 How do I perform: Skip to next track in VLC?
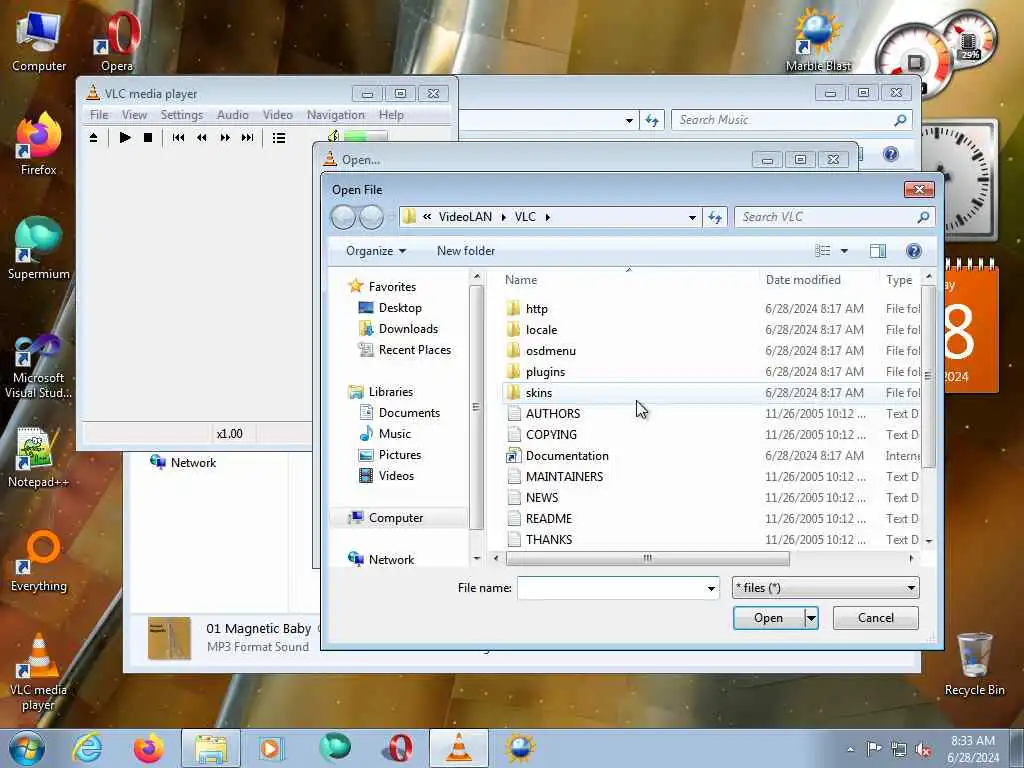(x=248, y=138)
